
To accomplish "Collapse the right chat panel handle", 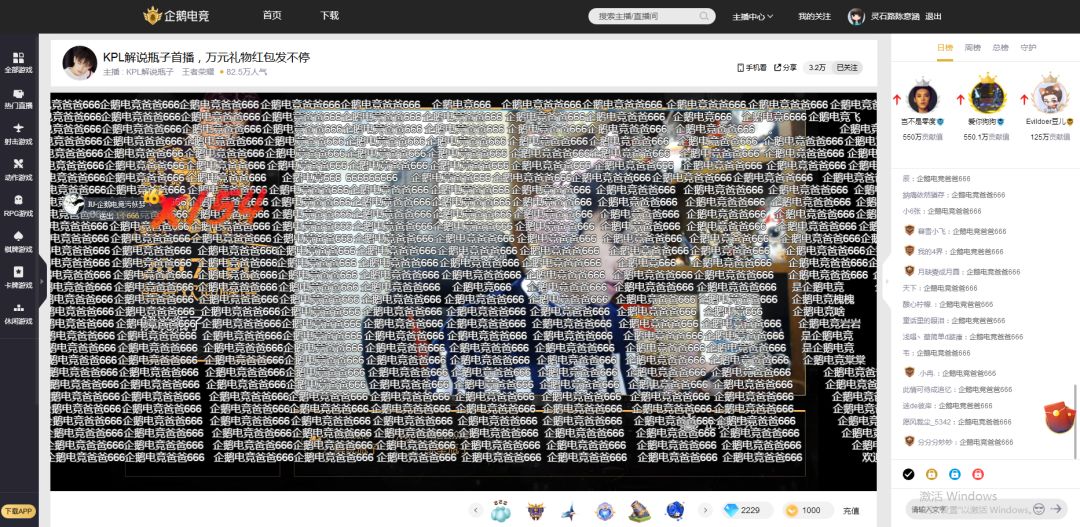I will coord(886,281).
